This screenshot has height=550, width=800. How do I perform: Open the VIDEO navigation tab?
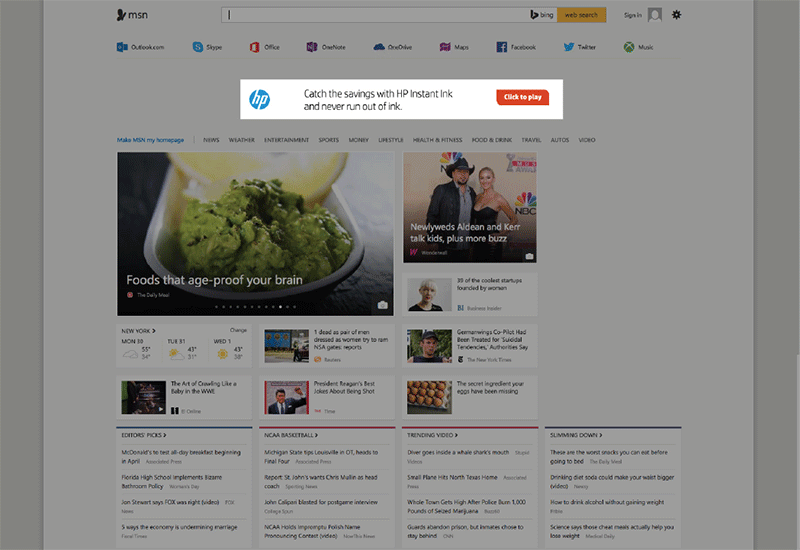click(x=587, y=140)
